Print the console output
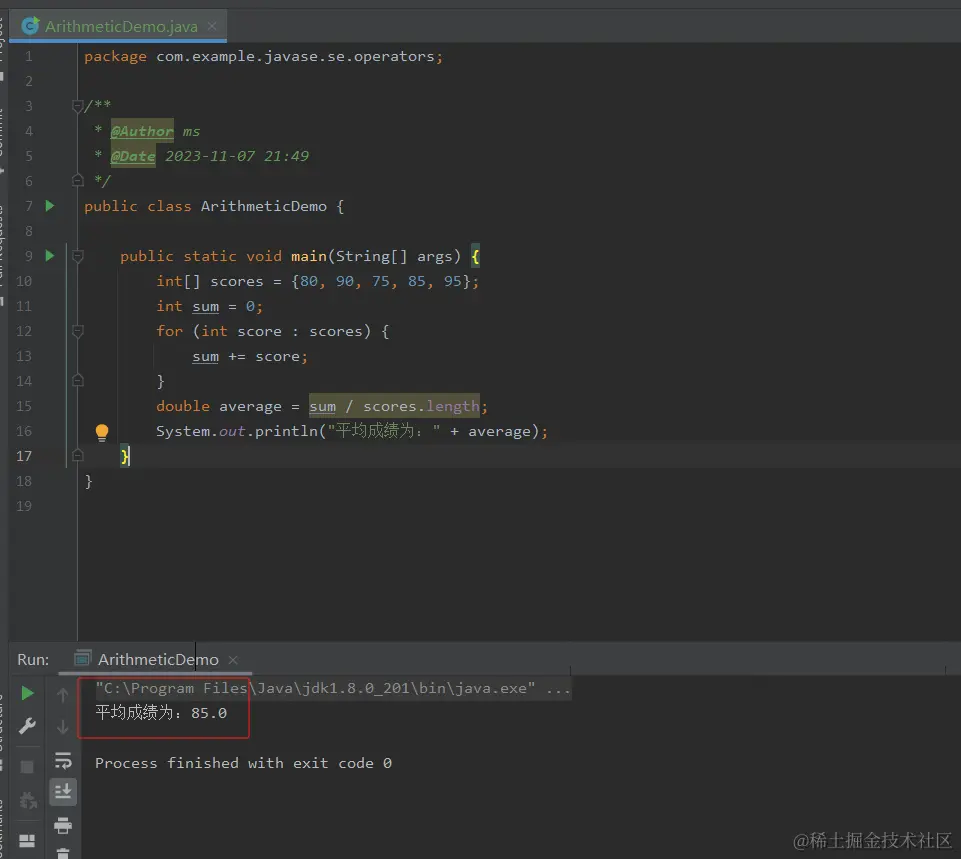This screenshot has height=859, width=961. point(63,825)
